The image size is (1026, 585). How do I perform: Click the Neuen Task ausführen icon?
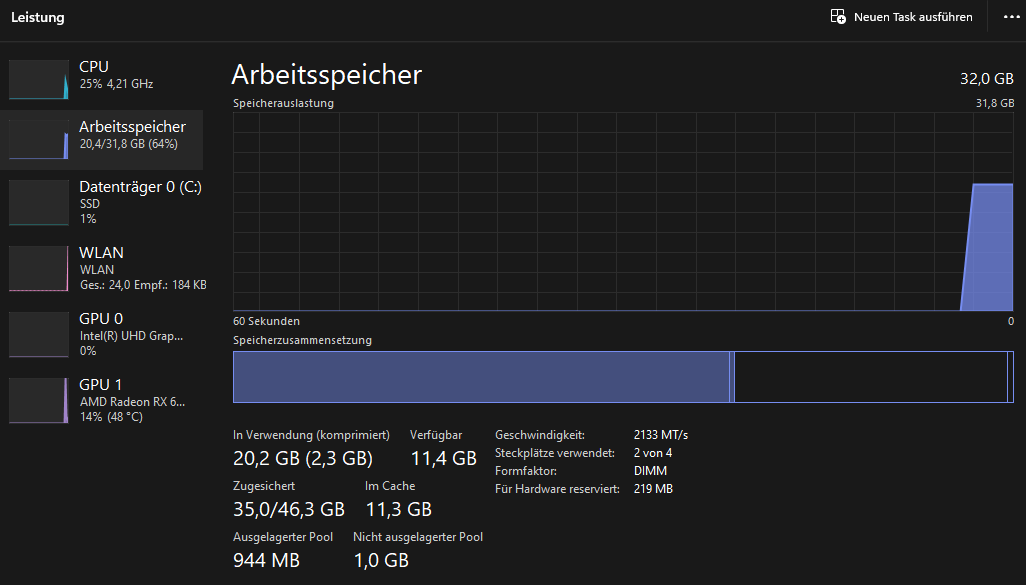pyautogui.click(x=838, y=17)
